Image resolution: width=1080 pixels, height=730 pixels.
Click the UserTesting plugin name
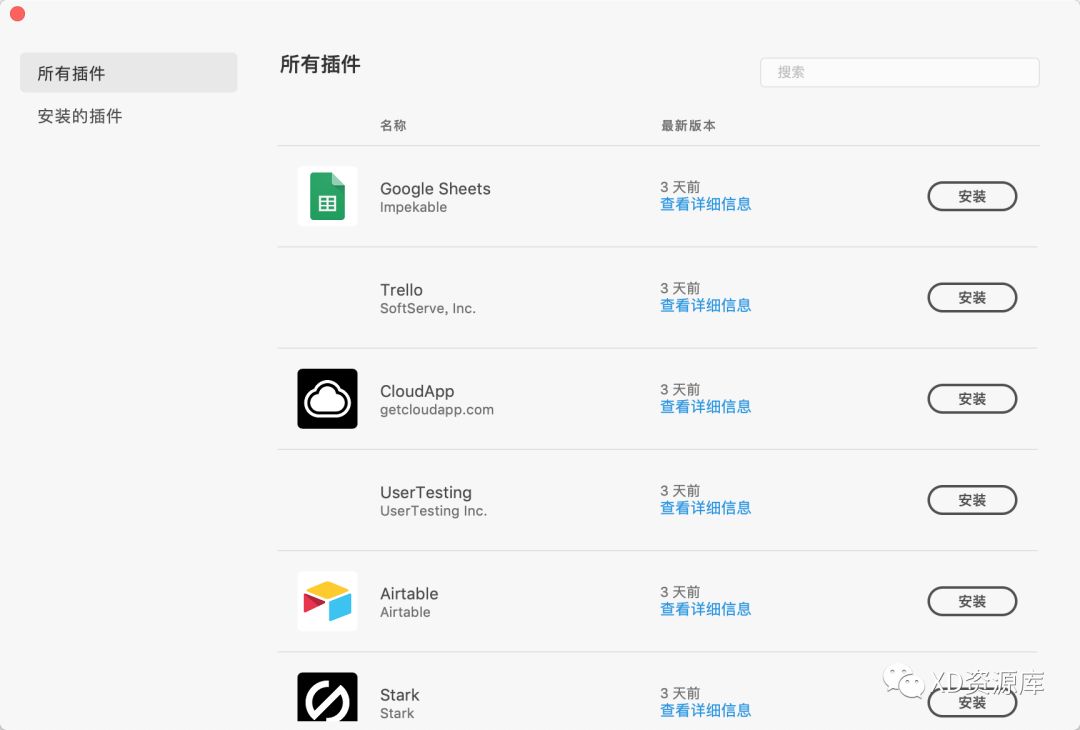pyautogui.click(x=426, y=492)
